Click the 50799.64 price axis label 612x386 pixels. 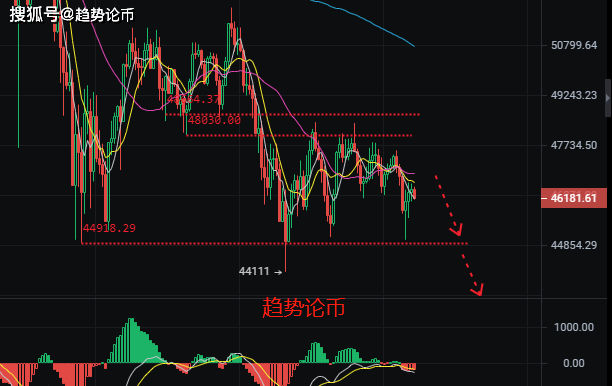(x=574, y=45)
